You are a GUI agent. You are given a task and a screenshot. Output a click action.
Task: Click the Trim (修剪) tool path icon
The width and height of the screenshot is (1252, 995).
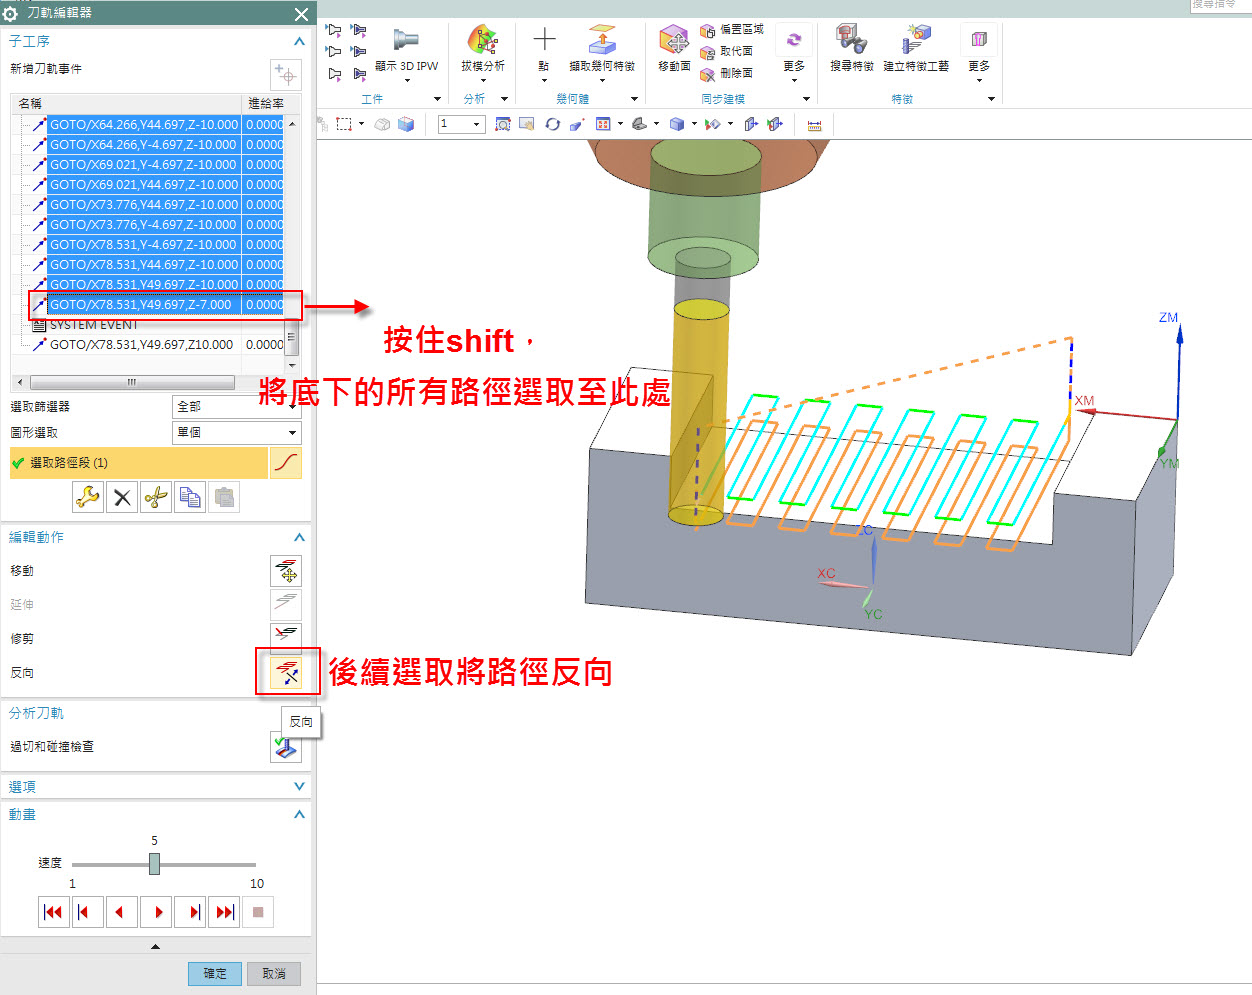click(x=287, y=637)
